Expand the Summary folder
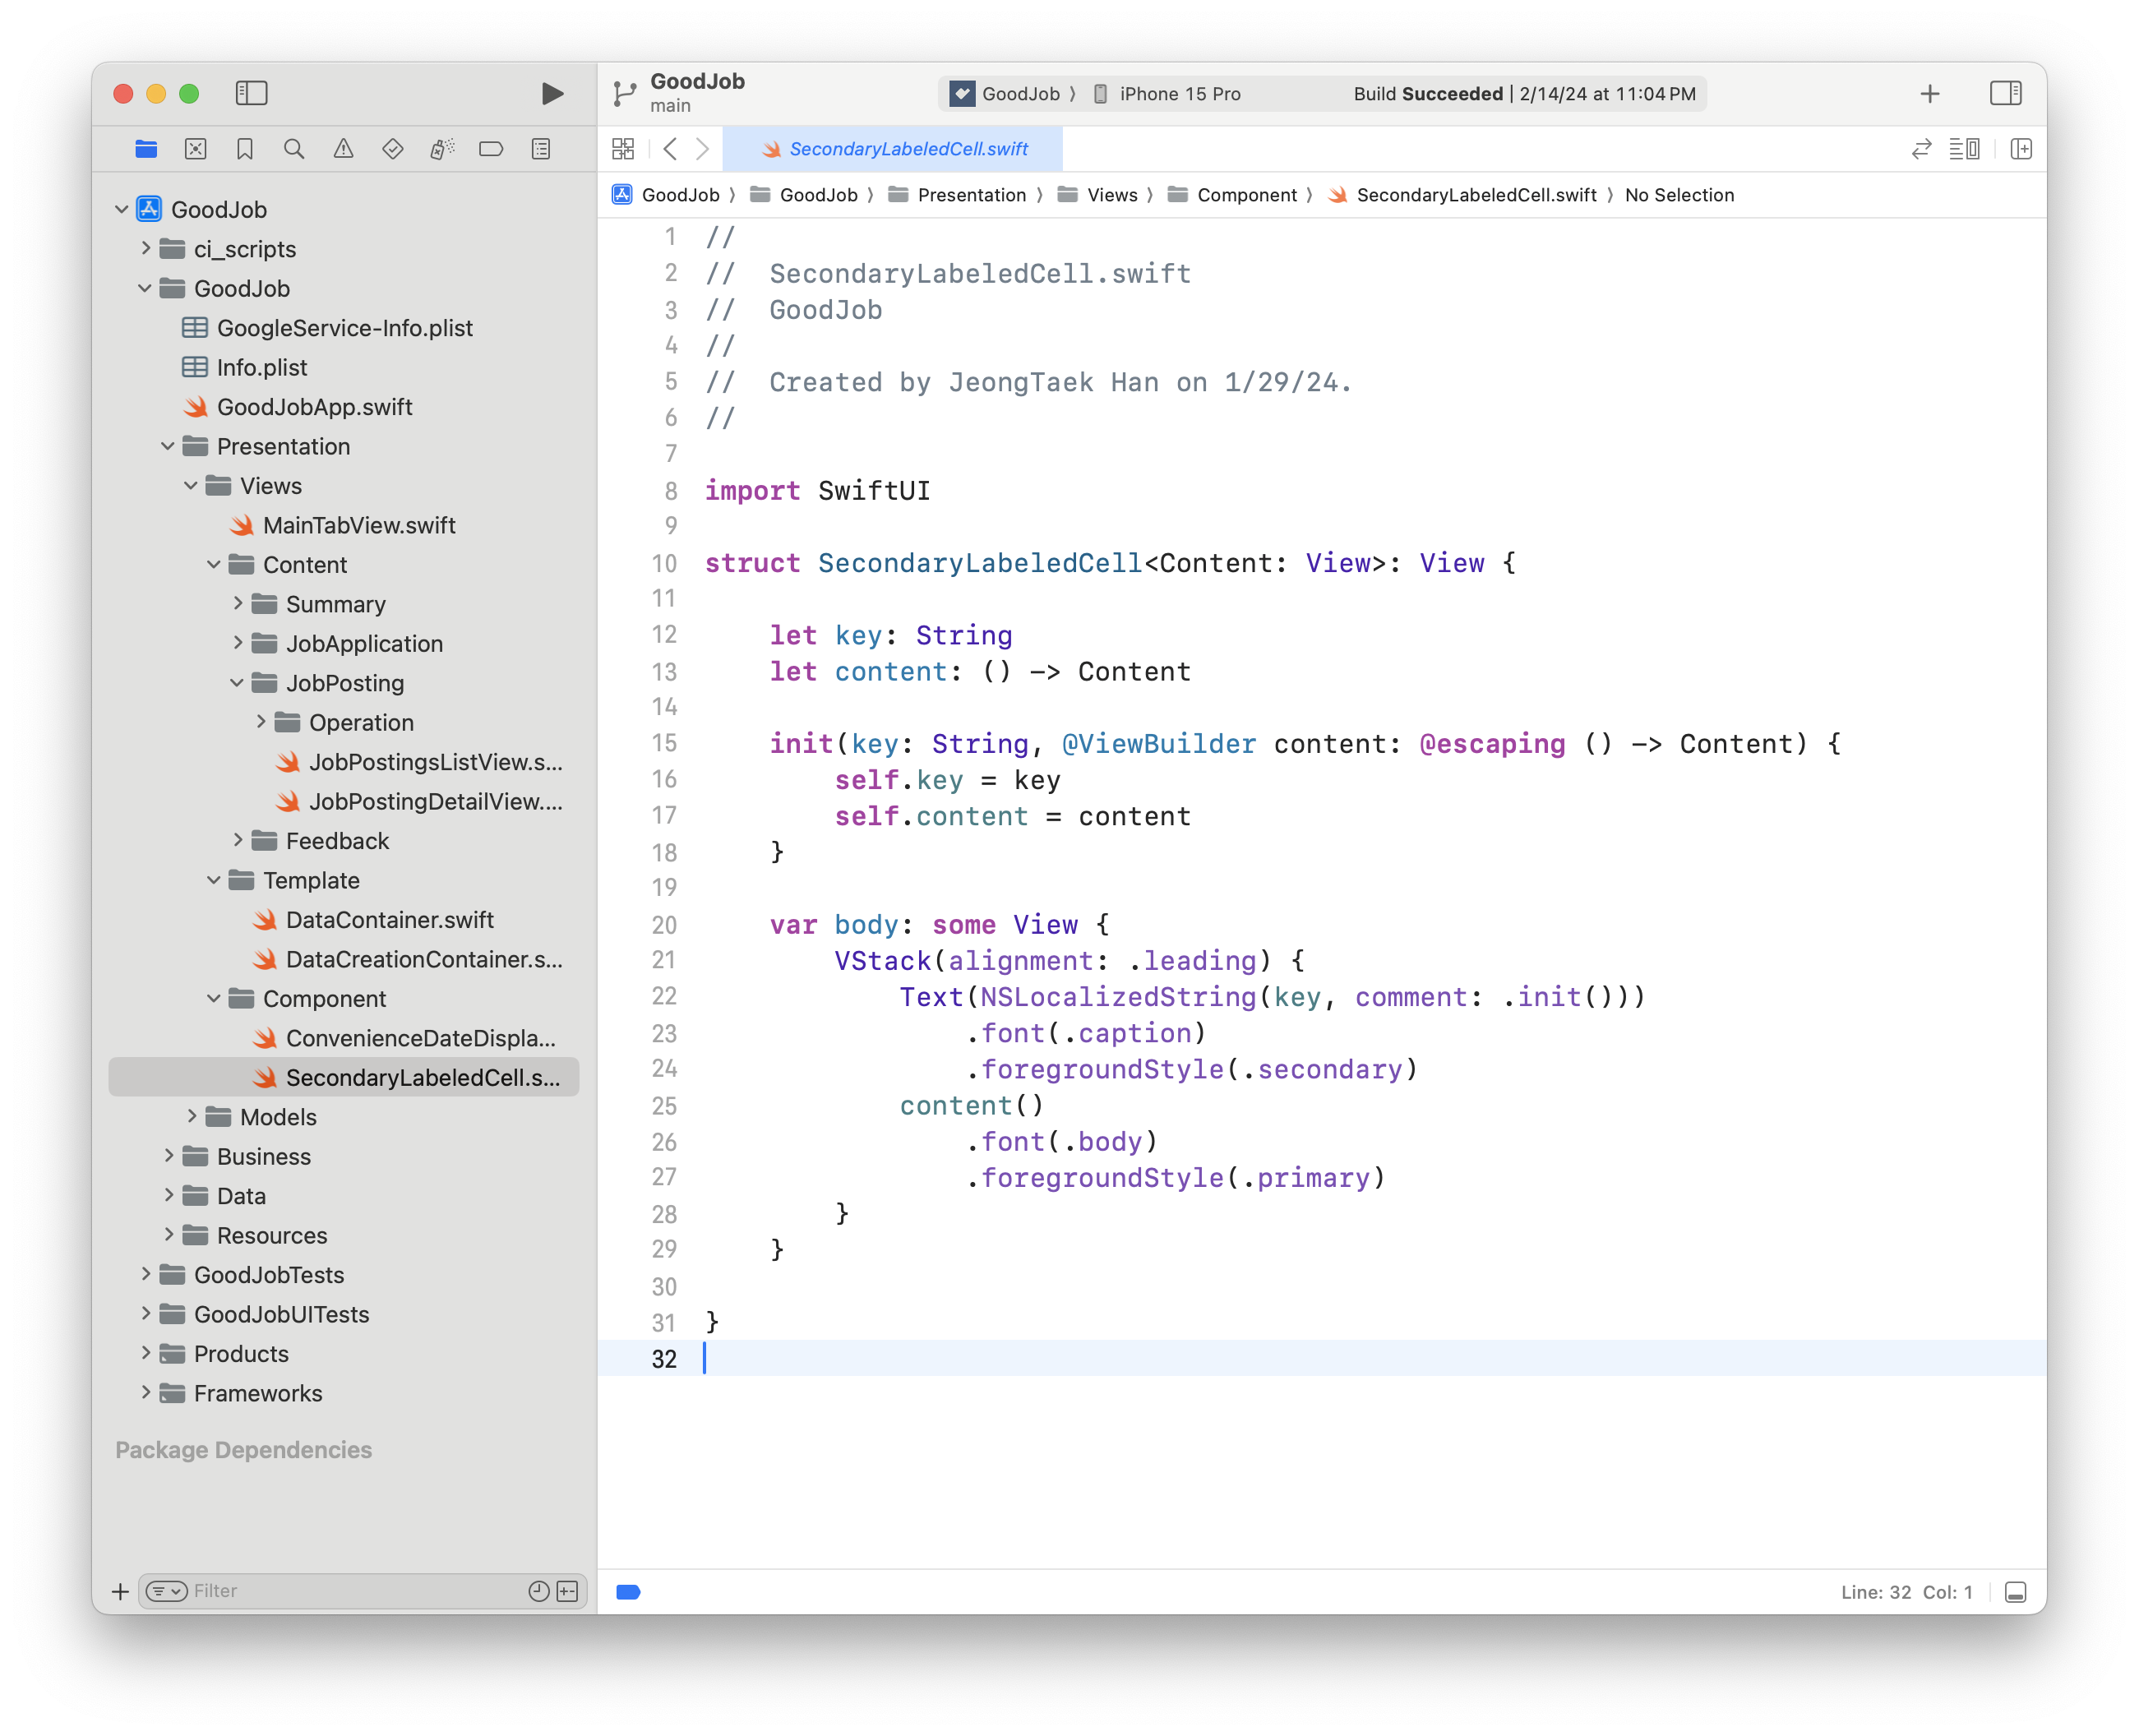 point(238,604)
